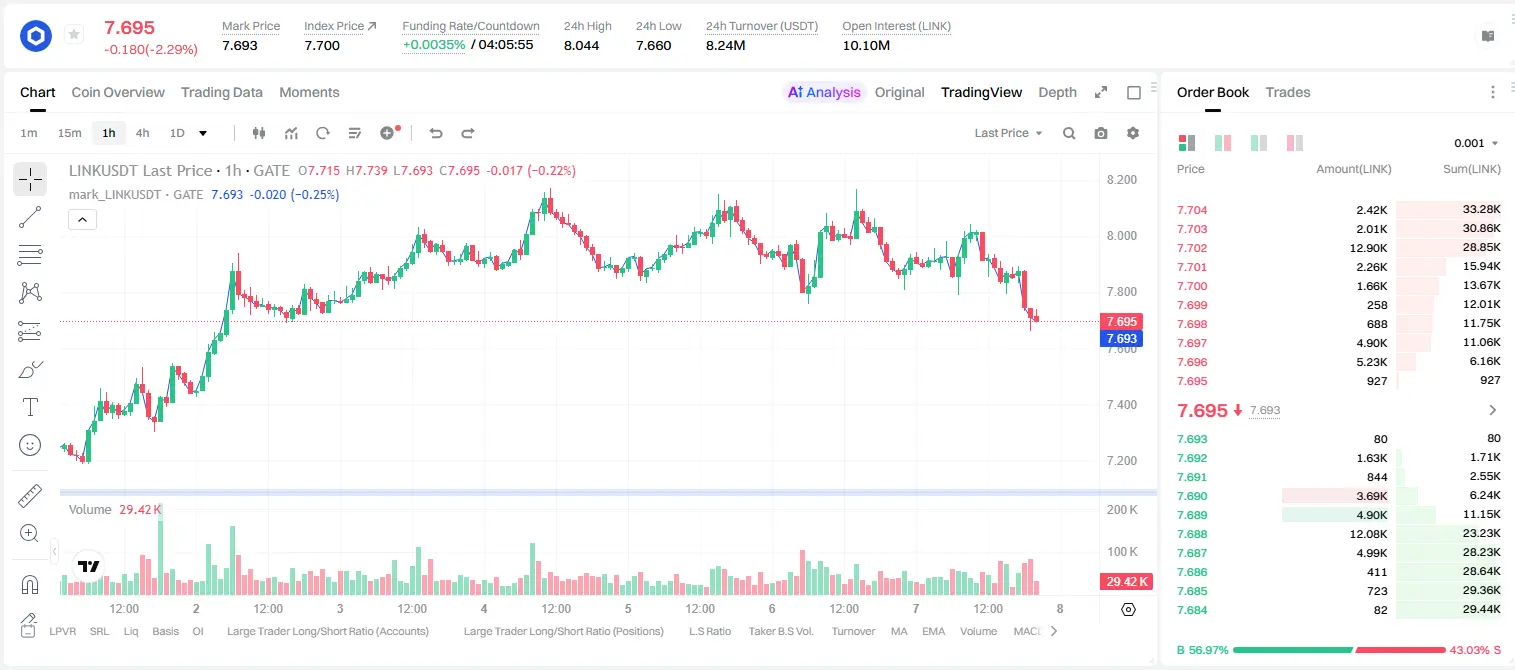1515x670 pixels.
Task: Open chart settings gear icon
Action: tap(1133, 133)
